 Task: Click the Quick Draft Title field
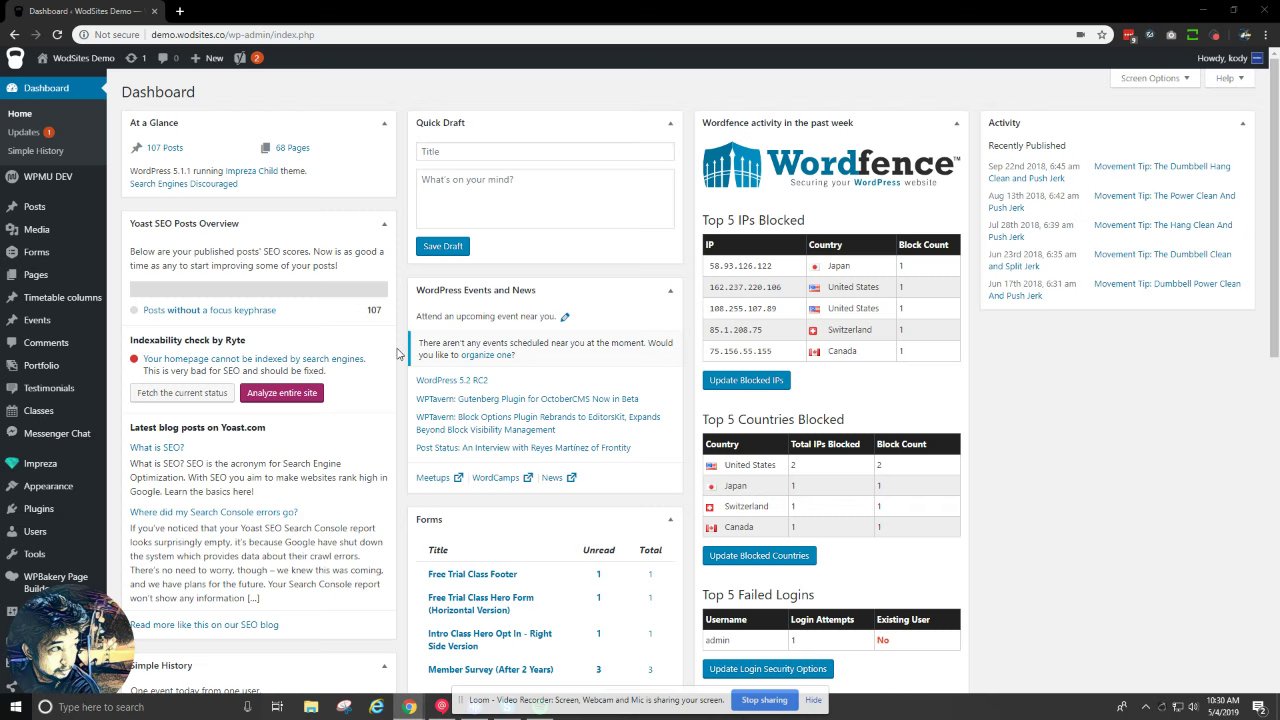click(545, 152)
